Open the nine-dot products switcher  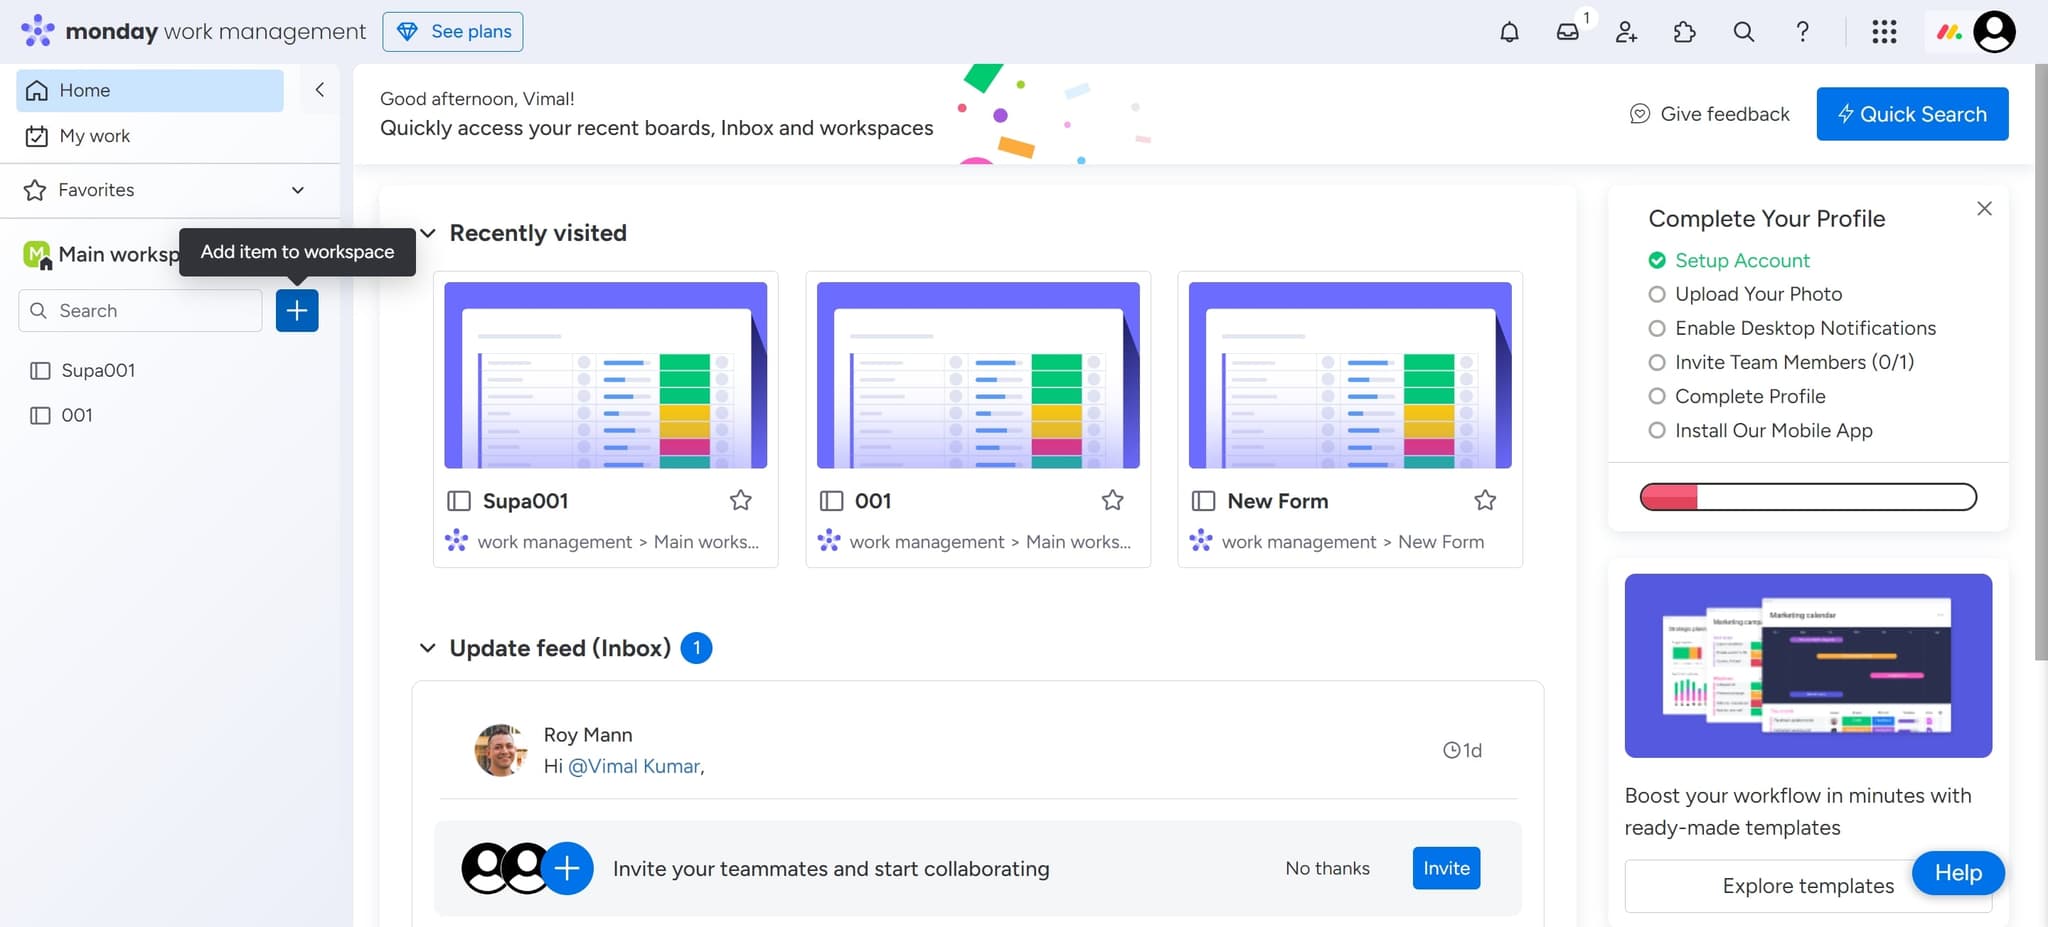coord(1884,32)
